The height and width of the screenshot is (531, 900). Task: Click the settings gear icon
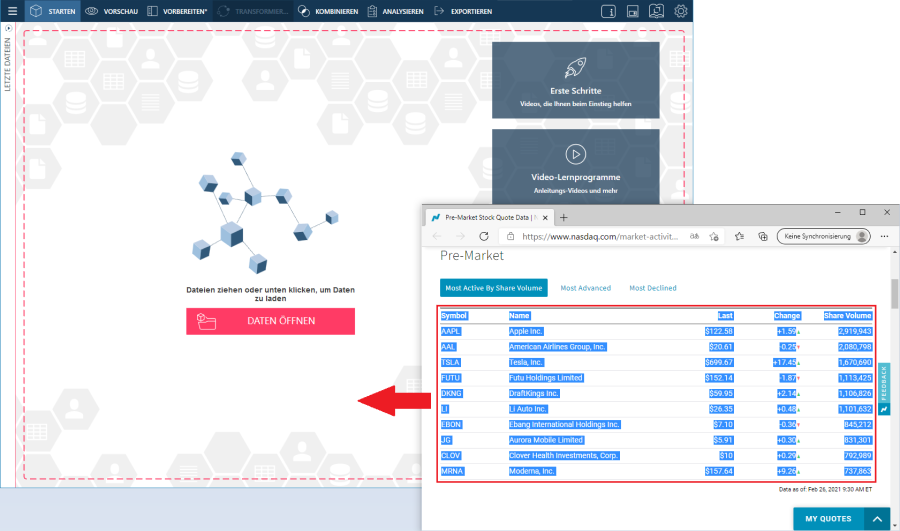681,11
